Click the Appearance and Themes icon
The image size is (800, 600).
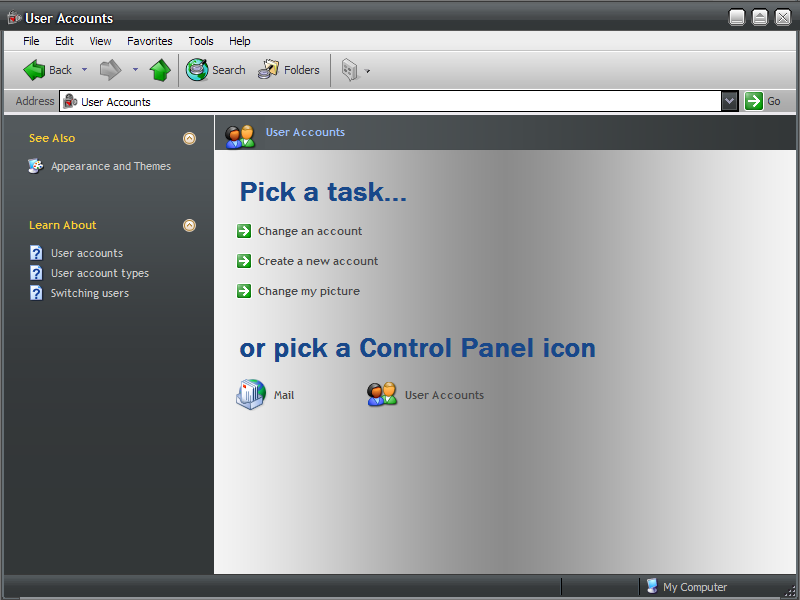pos(36,166)
